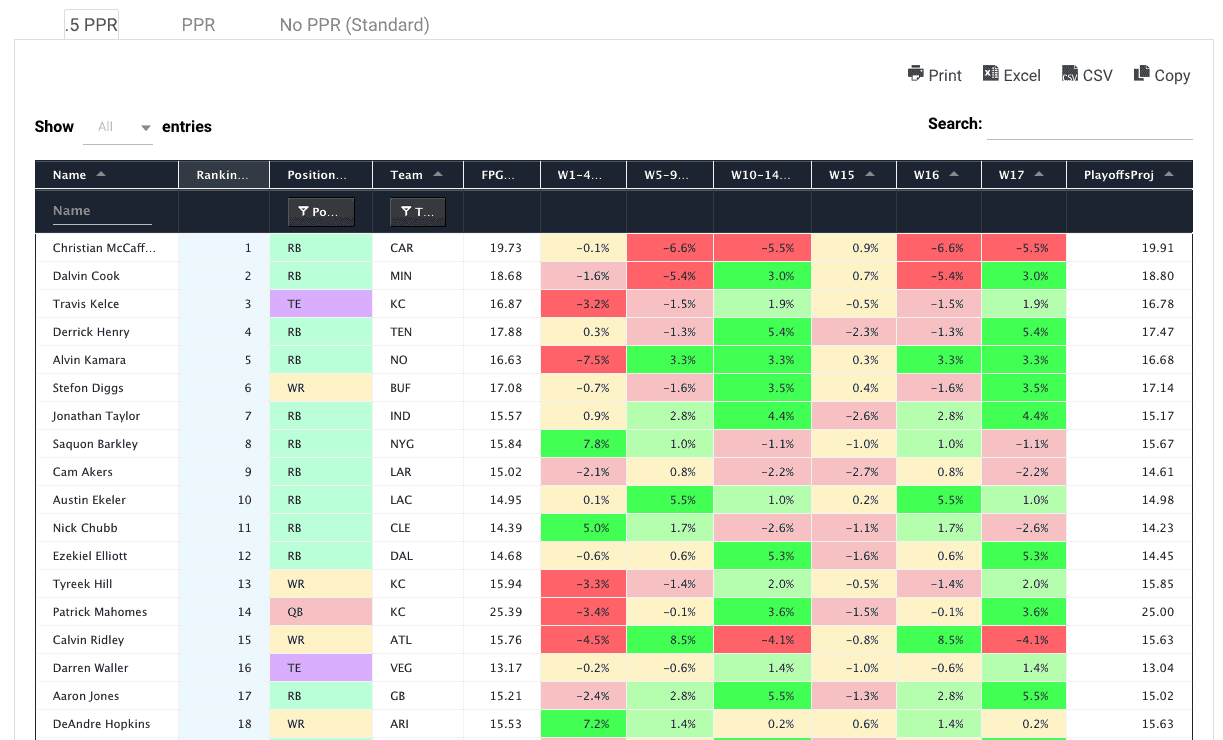Click the 7.2% W1-4 cell for Hopkins
The height and width of the screenshot is (740, 1223).
[584, 724]
